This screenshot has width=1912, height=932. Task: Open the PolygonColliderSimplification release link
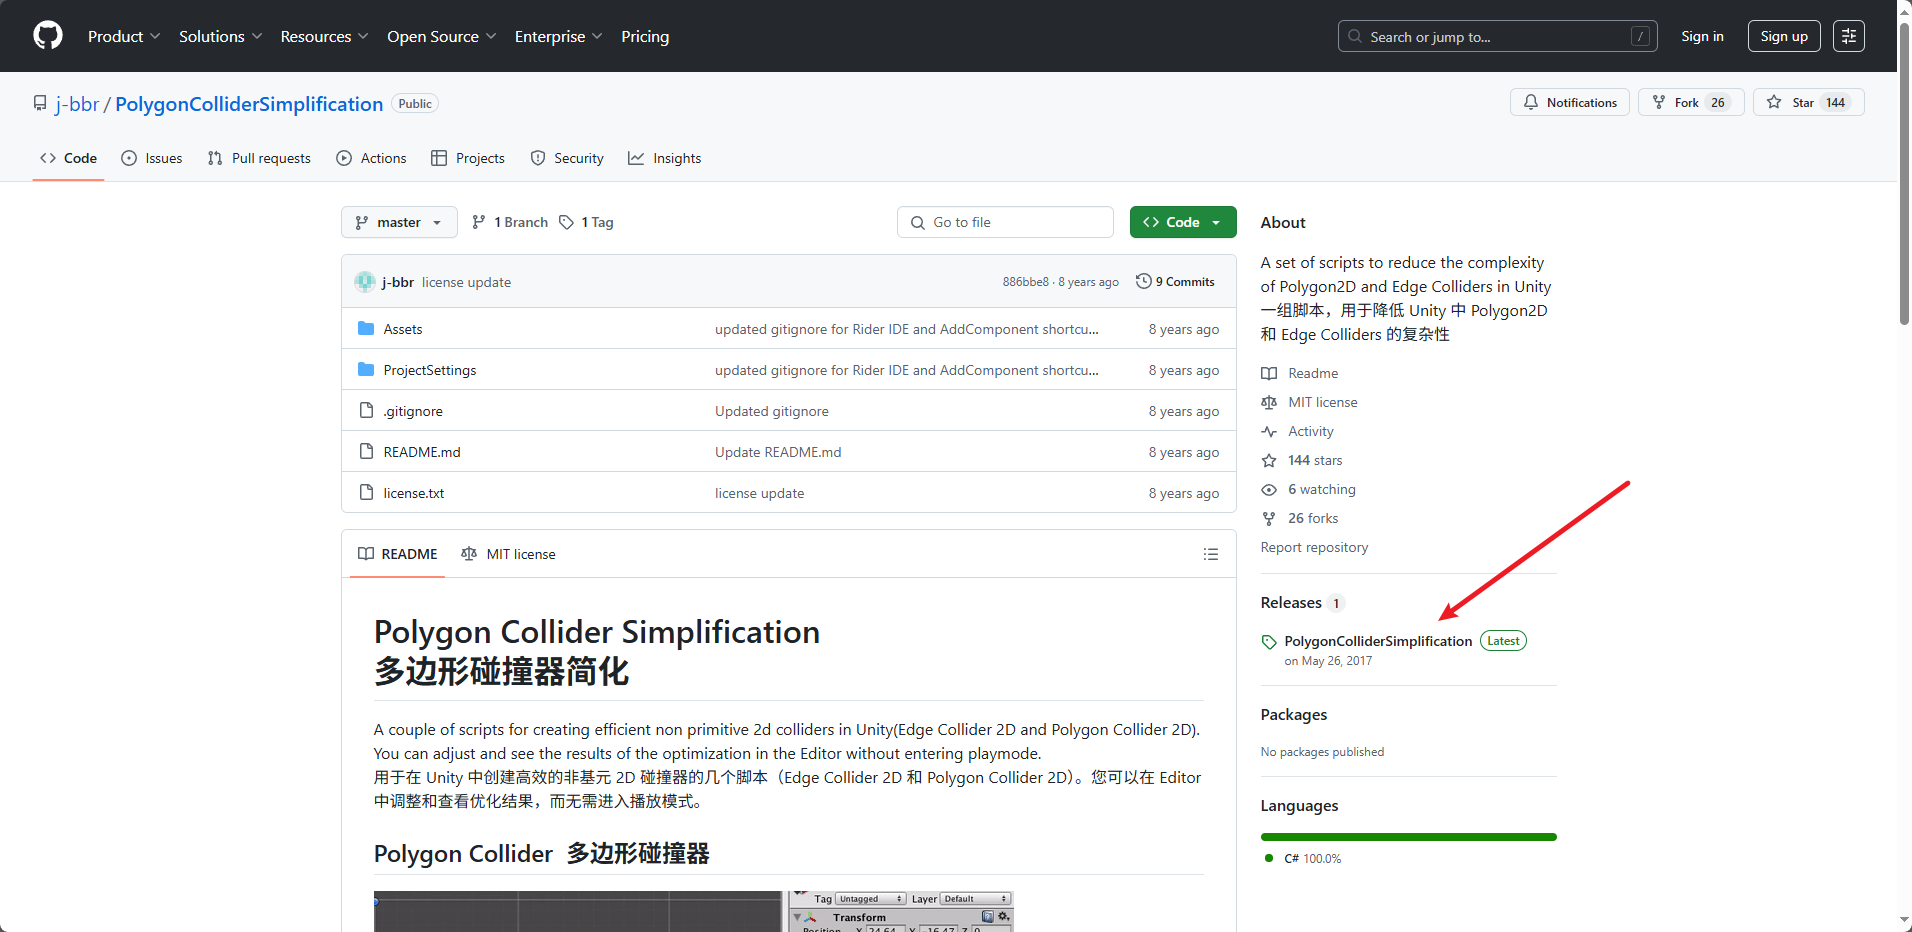[x=1378, y=641]
